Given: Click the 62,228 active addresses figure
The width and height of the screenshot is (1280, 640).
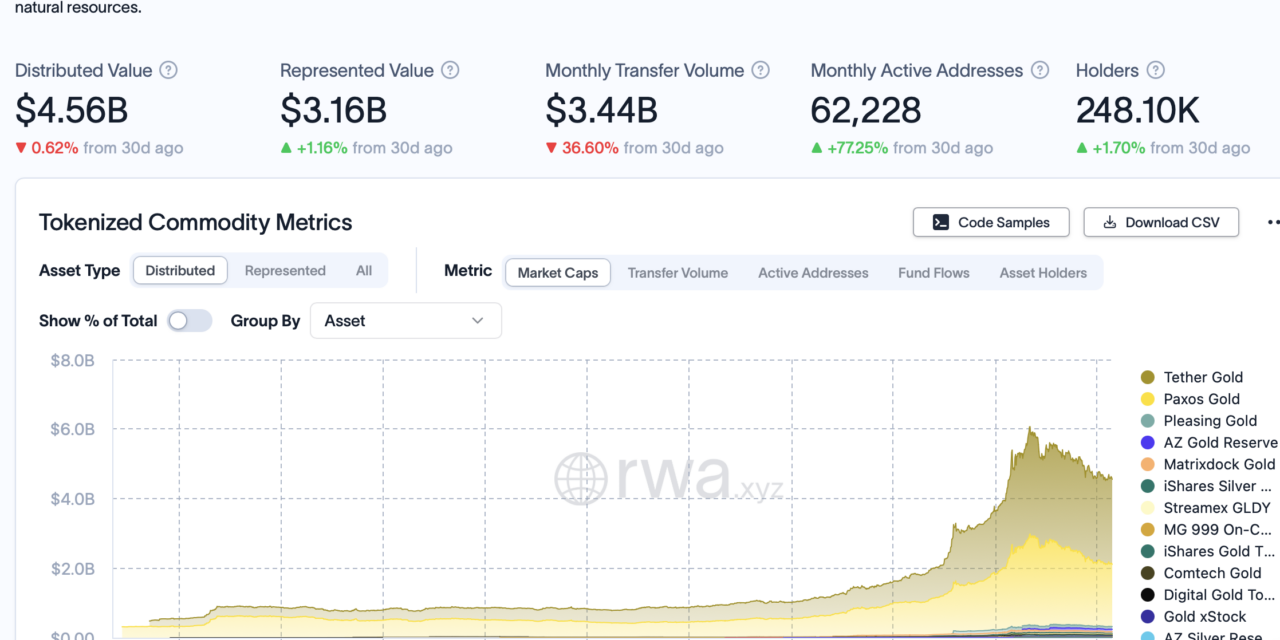Looking at the screenshot, I should pyautogui.click(x=866, y=110).
